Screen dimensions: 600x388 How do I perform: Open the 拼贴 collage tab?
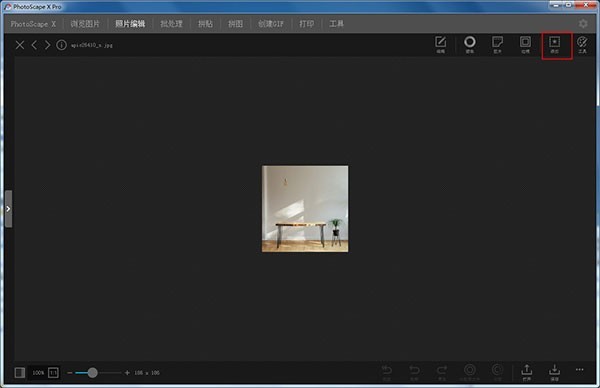pos(205,24)
